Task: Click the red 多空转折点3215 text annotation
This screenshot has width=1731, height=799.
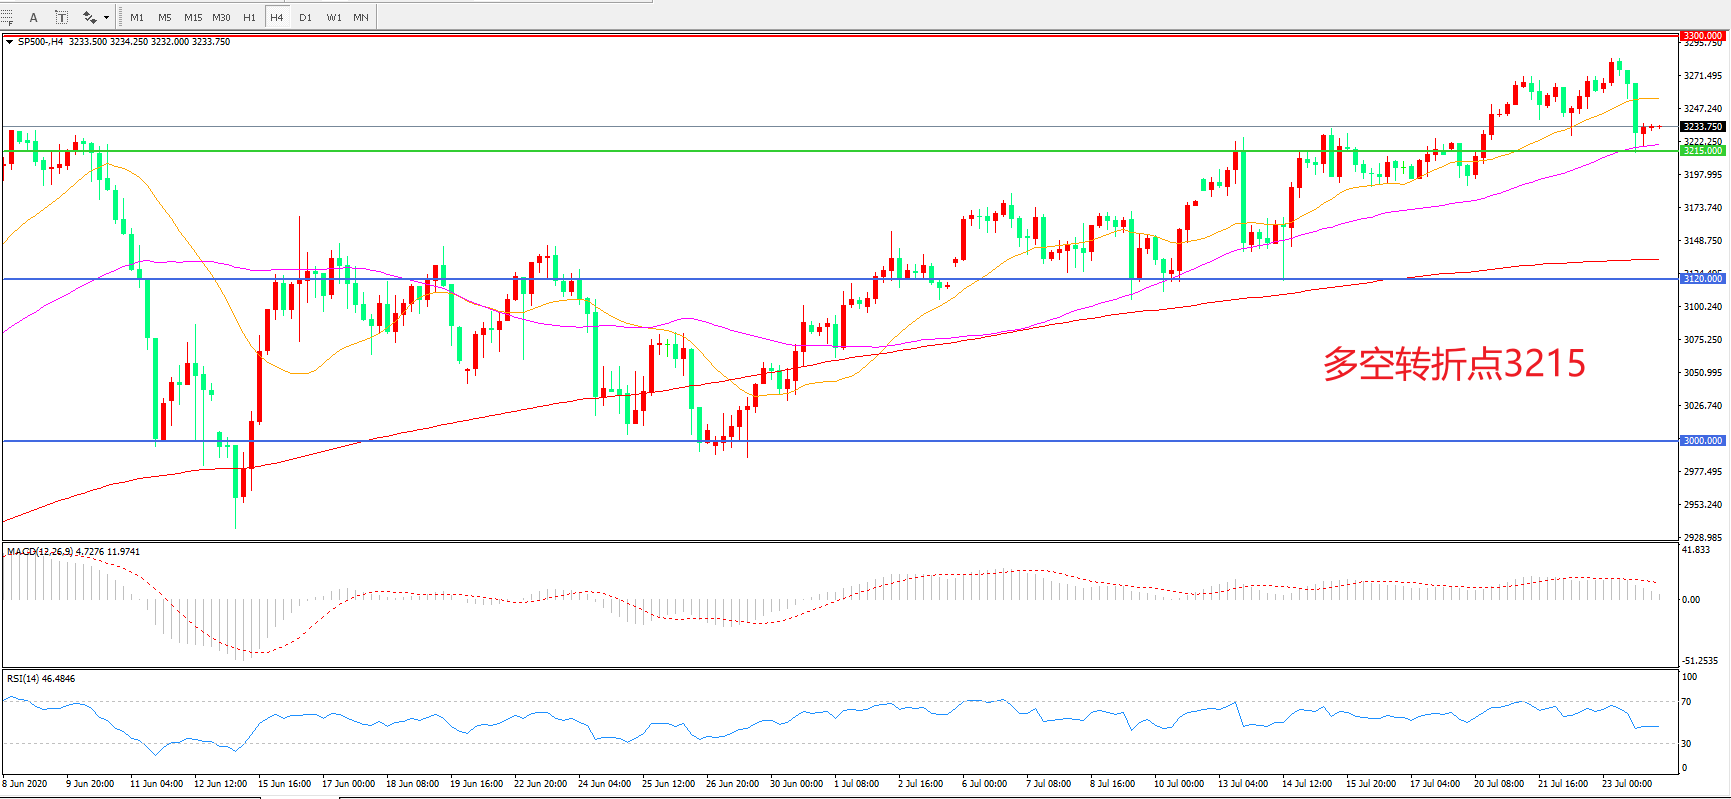Action: pyautogui.click(x=1454, y=364)
